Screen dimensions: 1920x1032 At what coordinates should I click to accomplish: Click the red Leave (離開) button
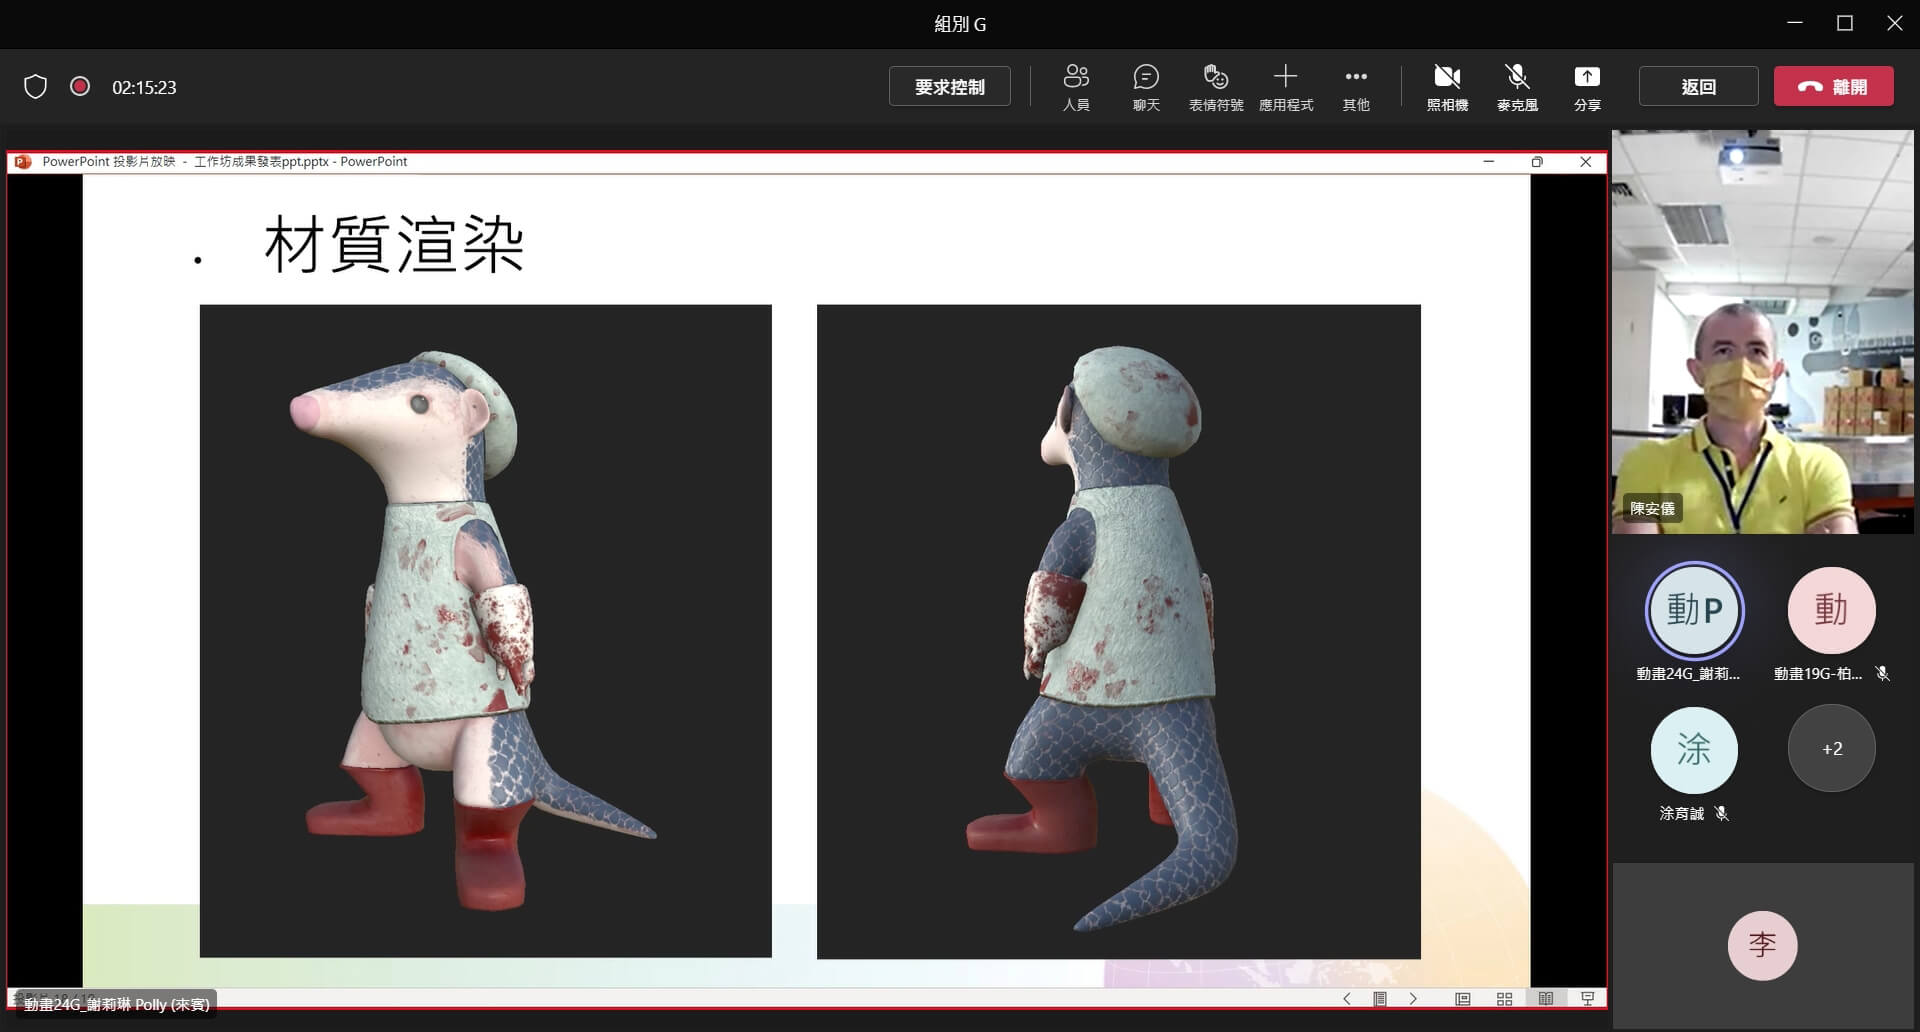click(1833, 87)
